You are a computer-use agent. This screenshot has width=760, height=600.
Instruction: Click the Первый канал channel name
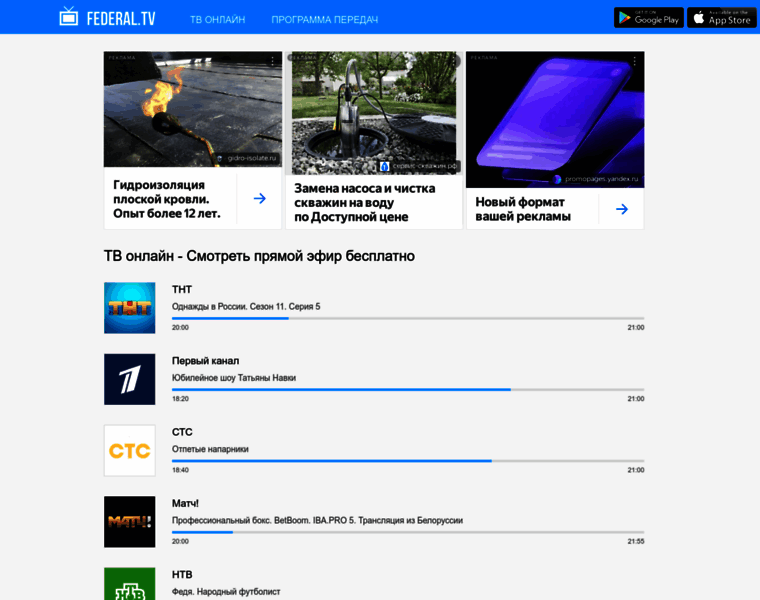coord(206,361)
